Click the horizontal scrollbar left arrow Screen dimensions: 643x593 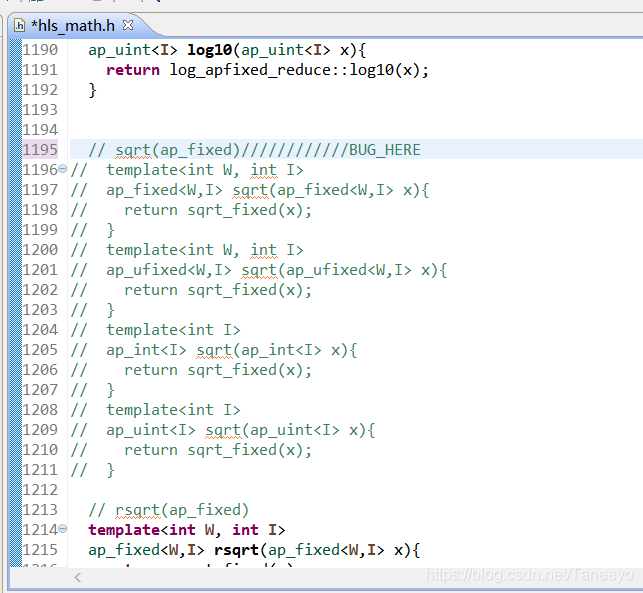(x=78, y=577)
